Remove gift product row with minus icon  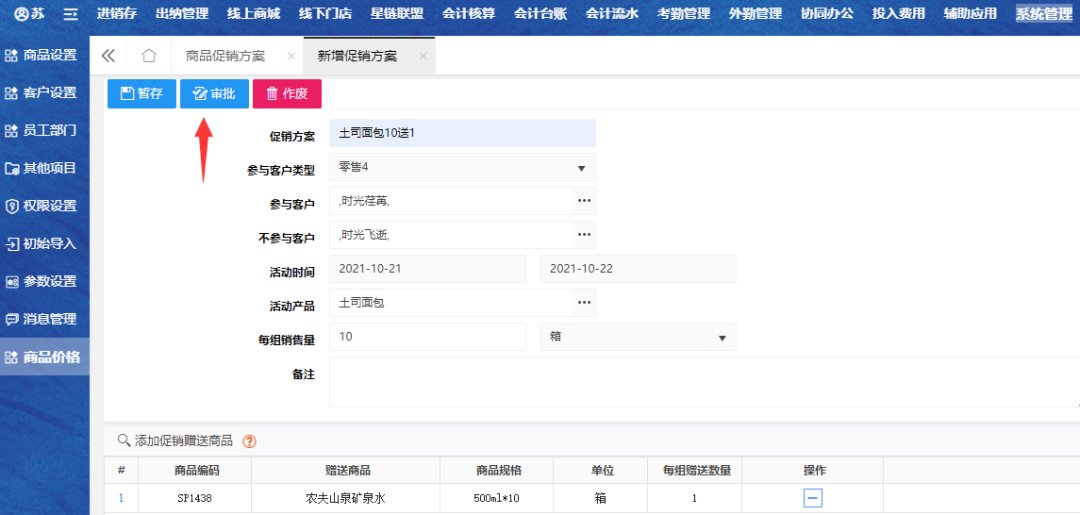click(813, 498)
